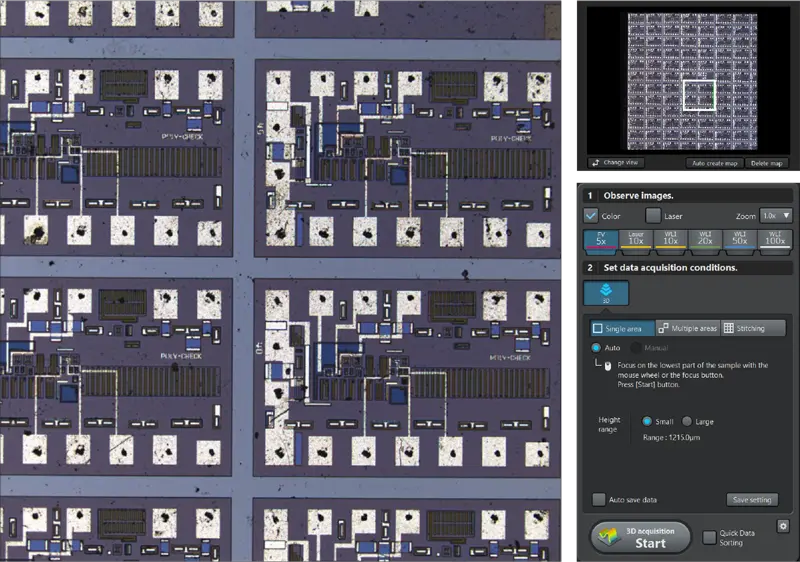800x562 pixels.
Task: Choose the WLI 10x objective
Action: (670, 240)
